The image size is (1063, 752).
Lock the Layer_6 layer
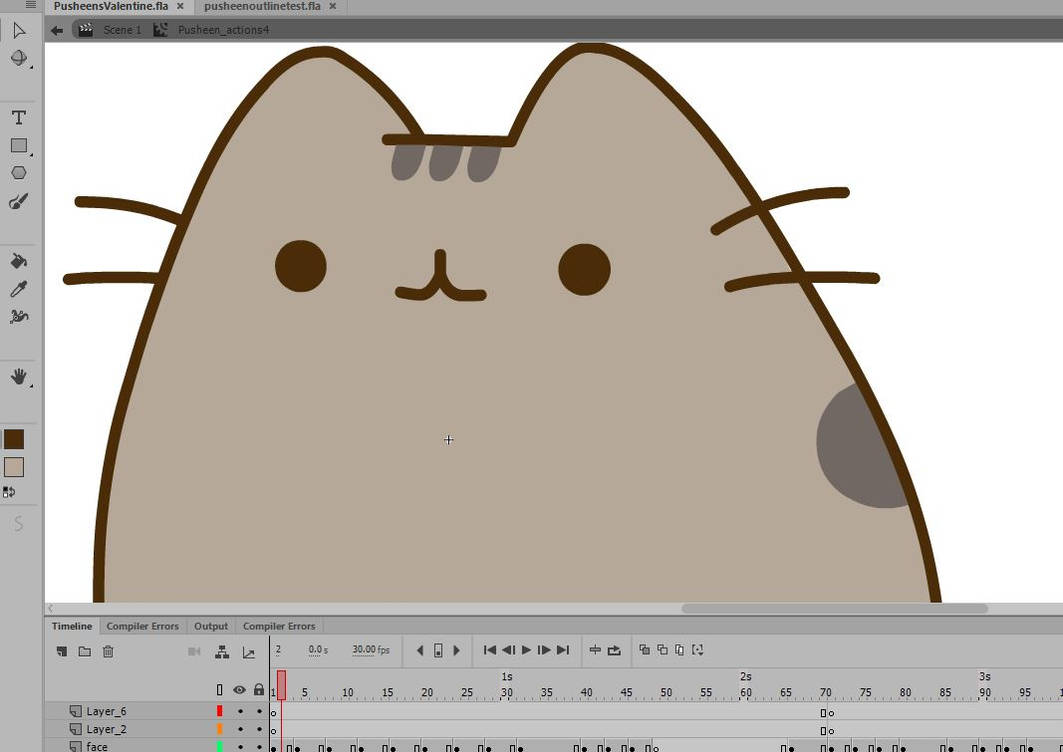259,711
